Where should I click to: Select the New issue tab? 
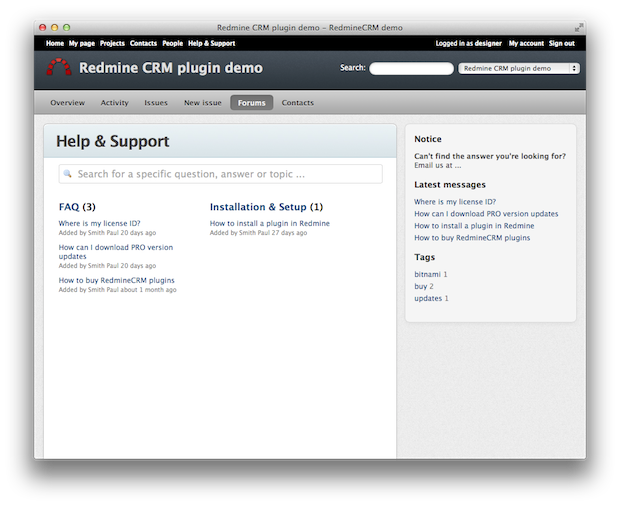point(203,103)
